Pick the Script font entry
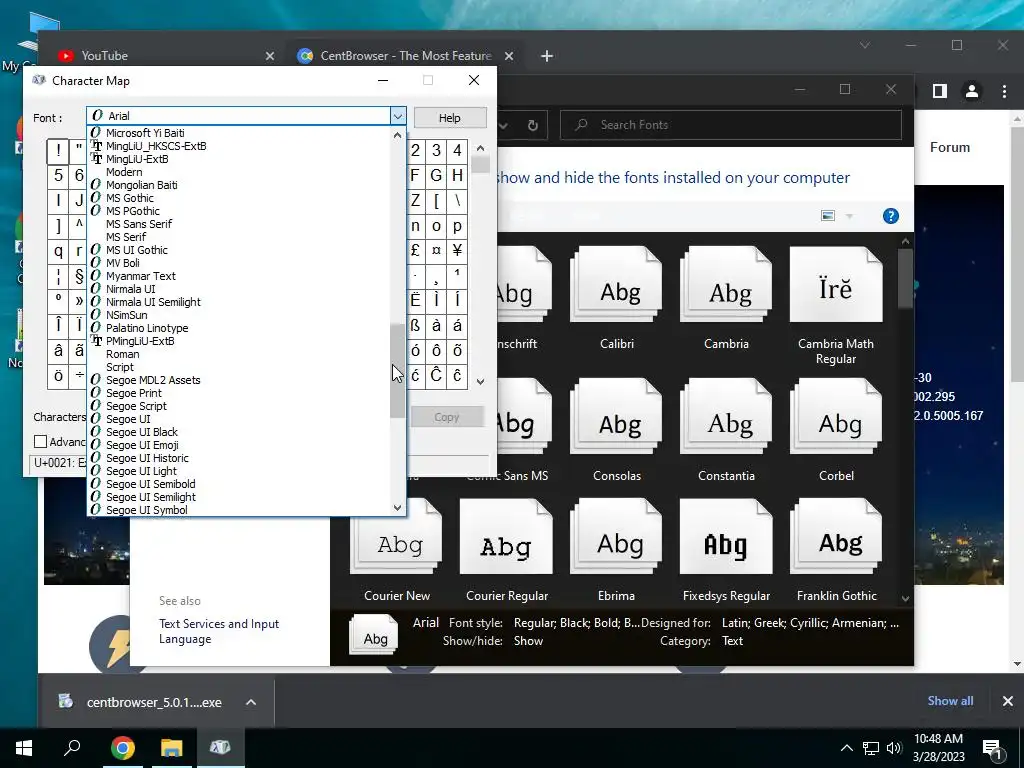 120,367
